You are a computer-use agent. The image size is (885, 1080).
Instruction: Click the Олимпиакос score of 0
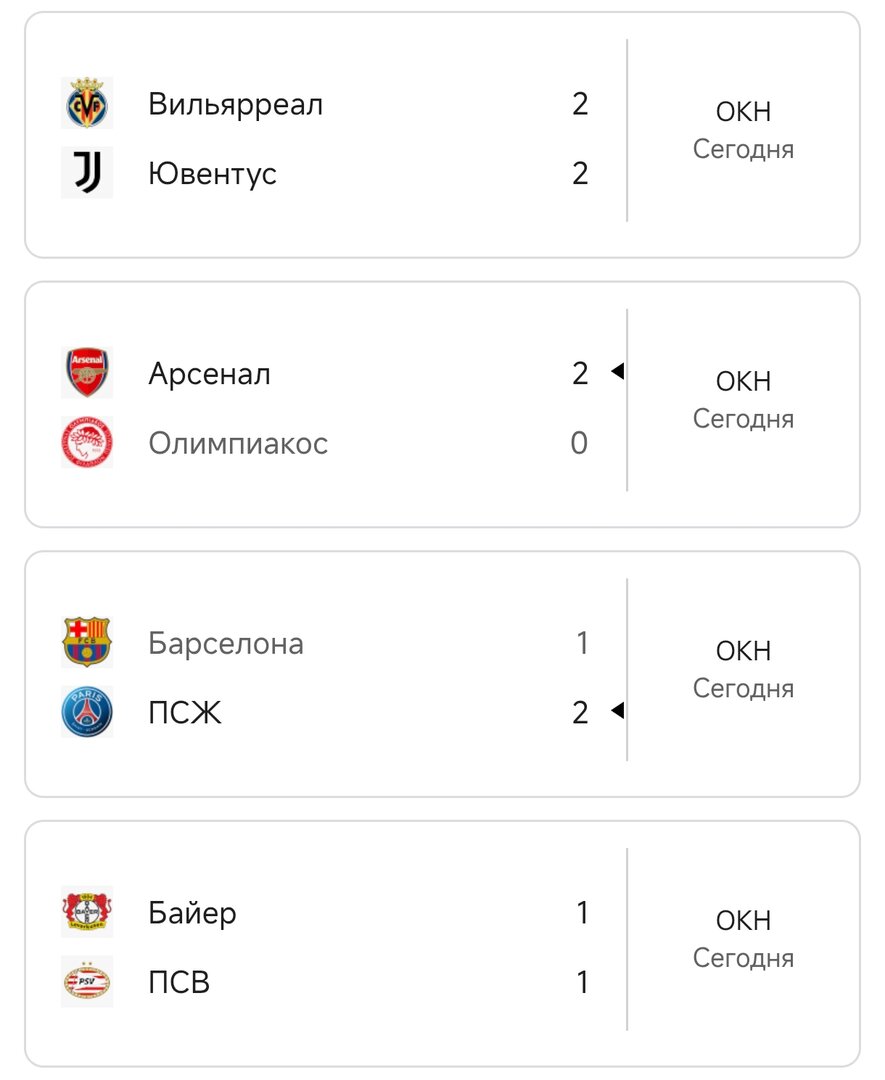coord(579,443)
